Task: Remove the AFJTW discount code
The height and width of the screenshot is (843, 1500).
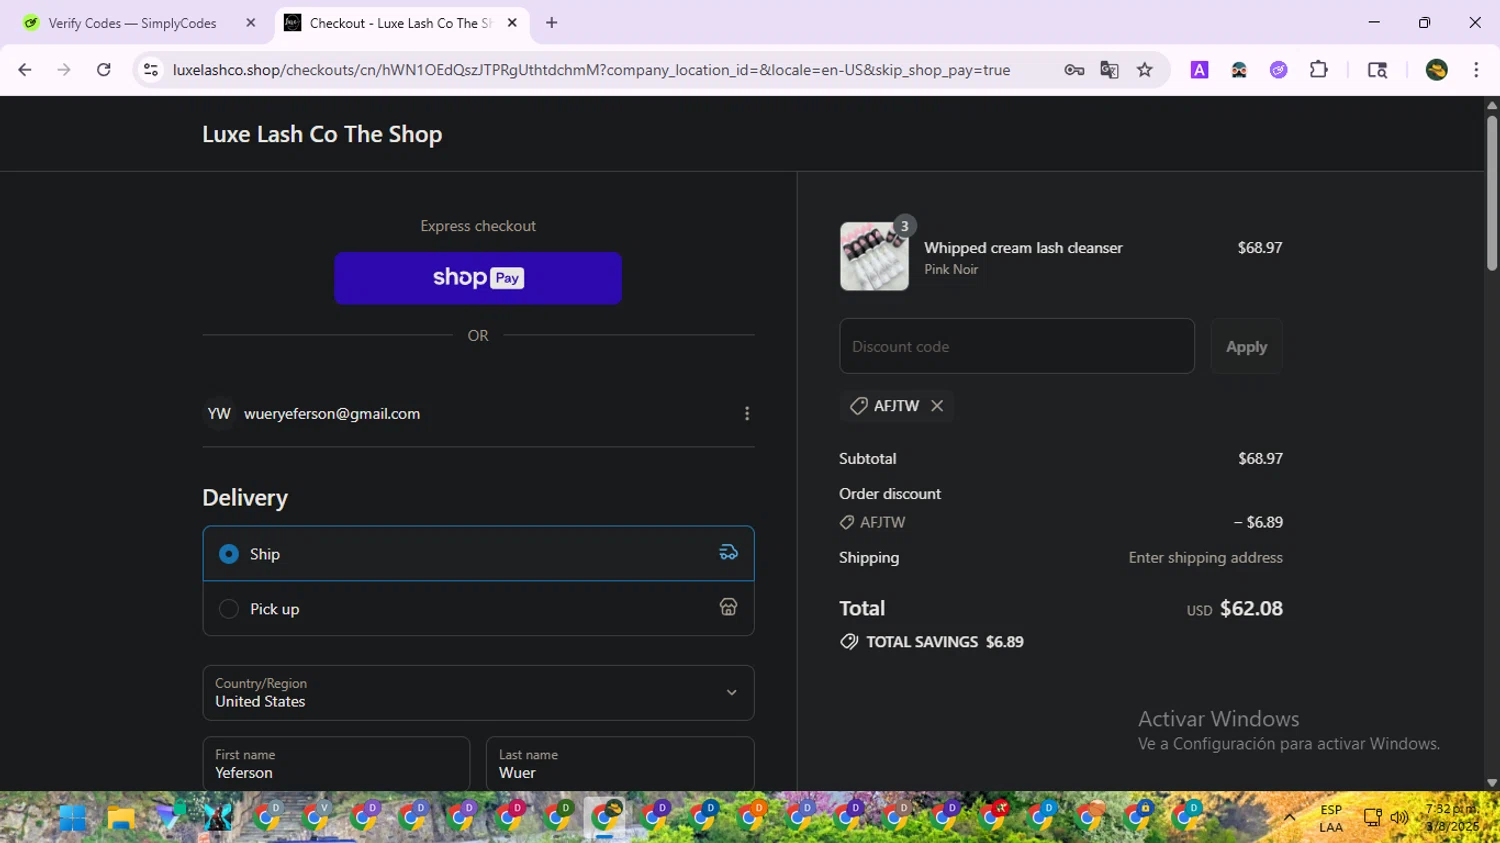Action: click(937, 406)
